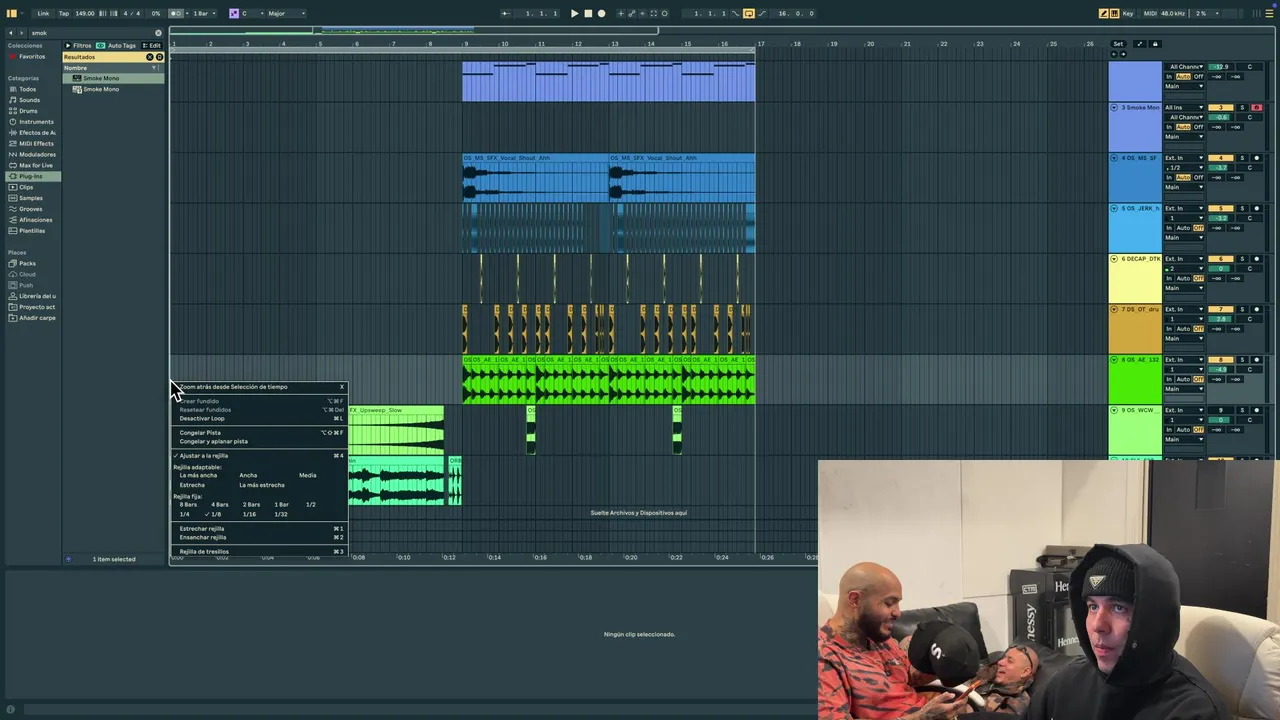Open track 7 OS_OT_dru Main output dropdown

coord(1184,339)
